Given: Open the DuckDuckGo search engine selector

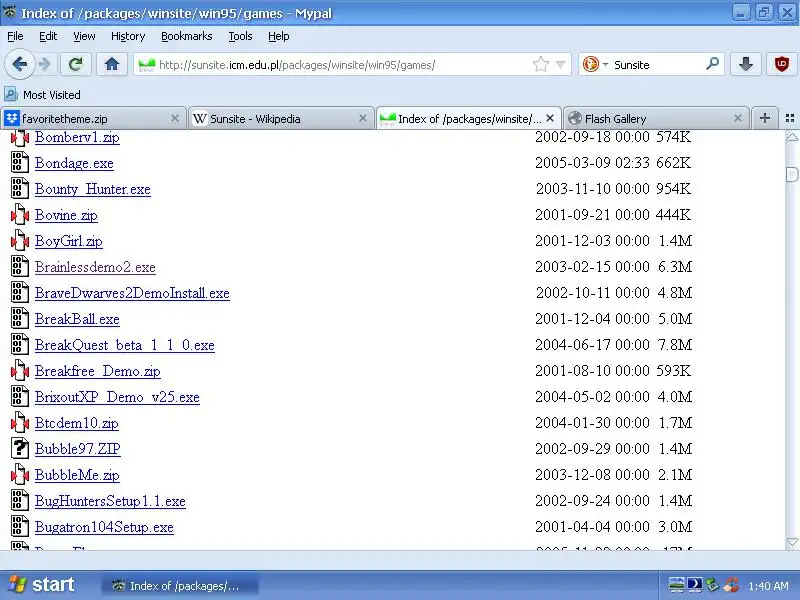Looking at the screenshot, I should click(595, 65).
